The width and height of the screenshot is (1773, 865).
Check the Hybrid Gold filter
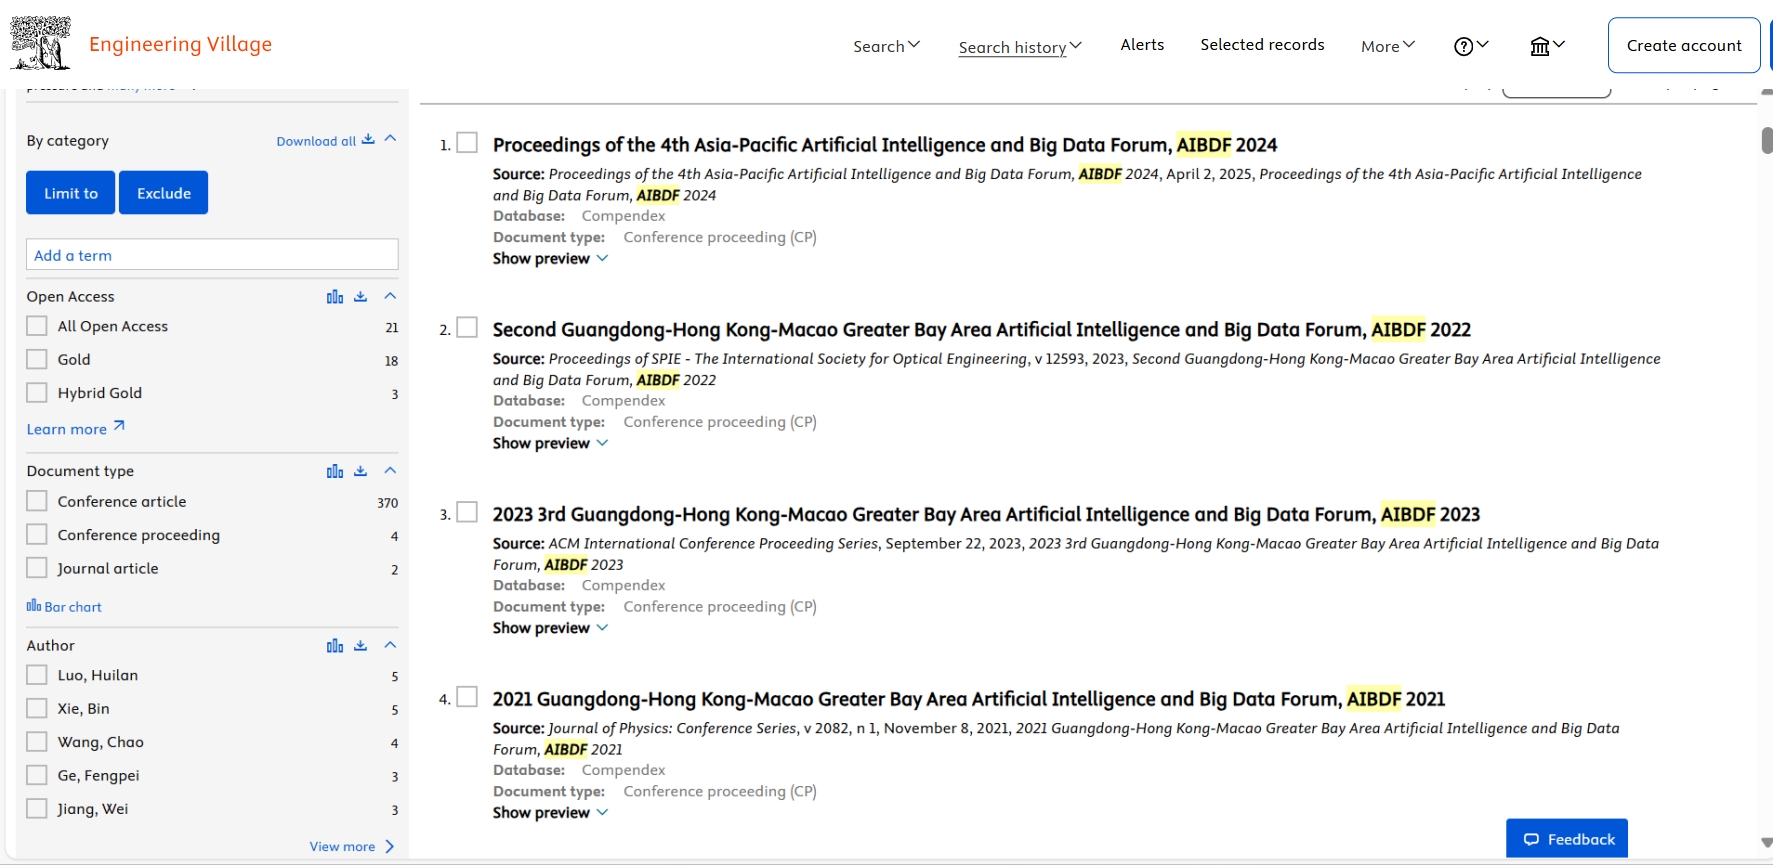pos(37,393)
